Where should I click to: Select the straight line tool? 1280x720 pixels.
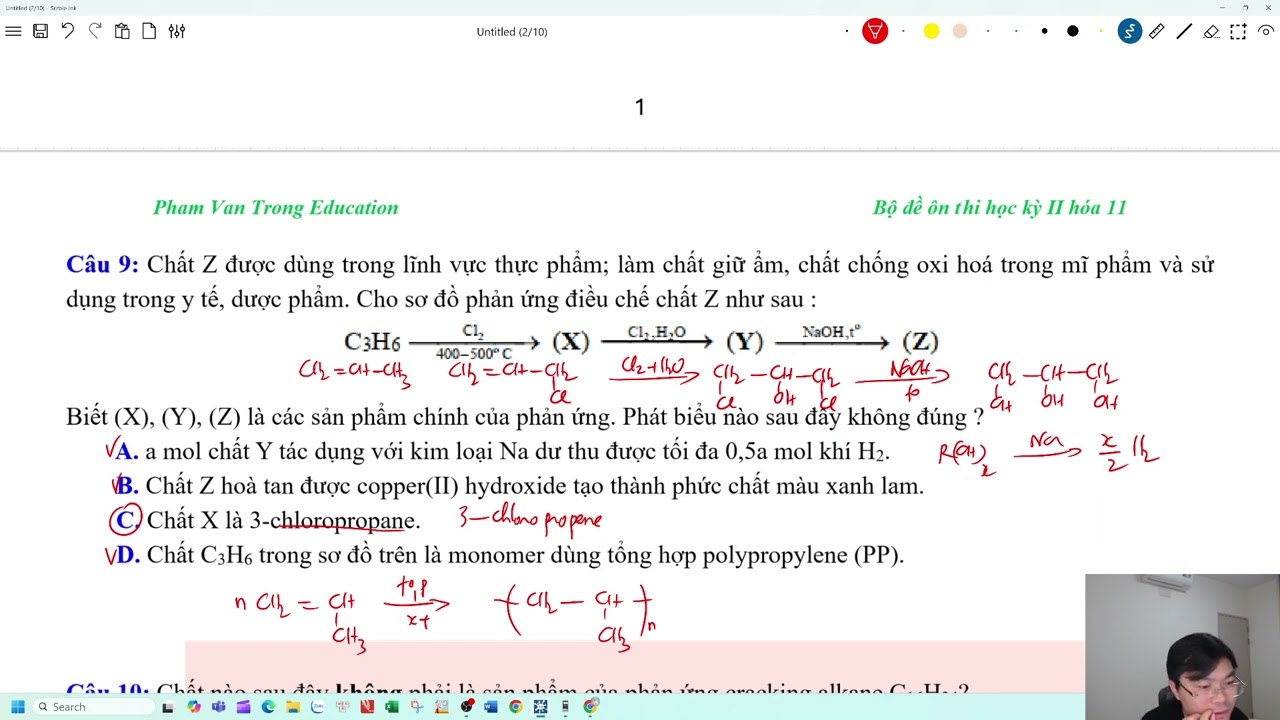1184,31
